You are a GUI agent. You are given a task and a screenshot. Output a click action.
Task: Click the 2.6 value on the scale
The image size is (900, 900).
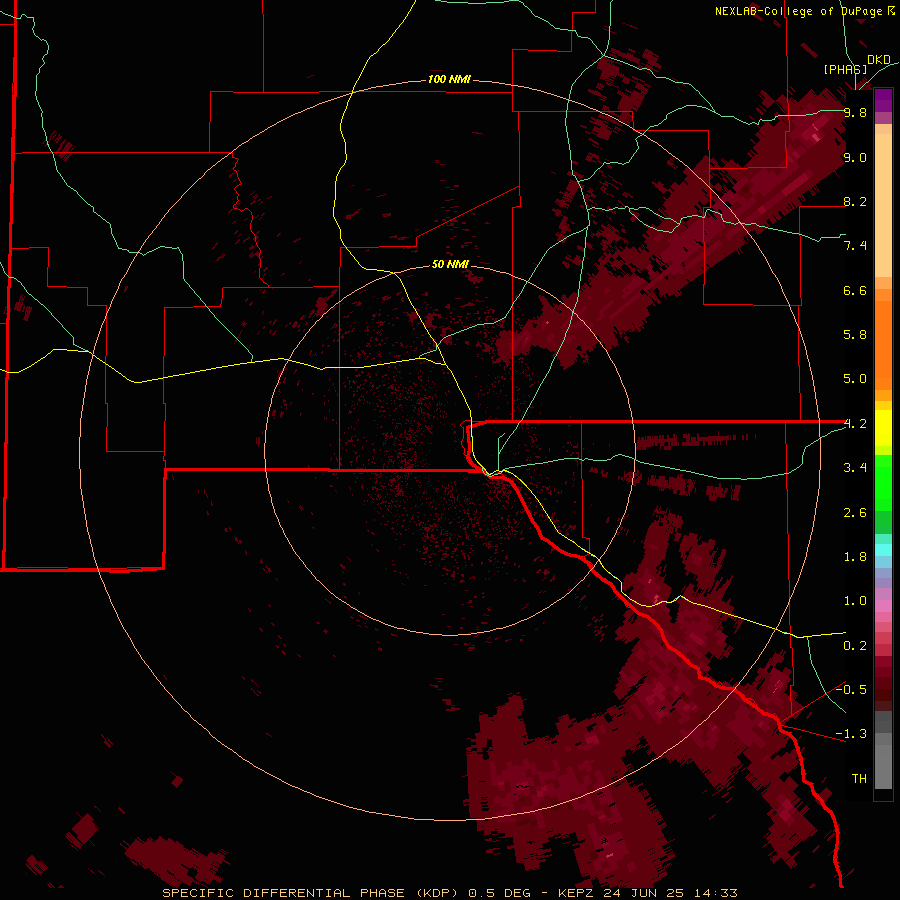(x=855, y=513)
